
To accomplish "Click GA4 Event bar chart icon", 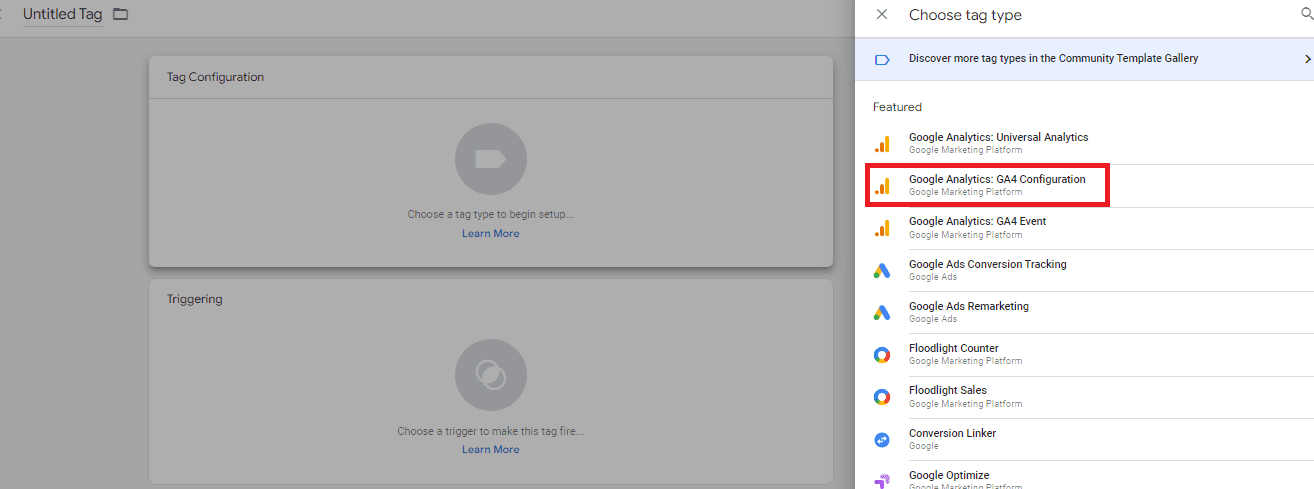I will 882,228.
